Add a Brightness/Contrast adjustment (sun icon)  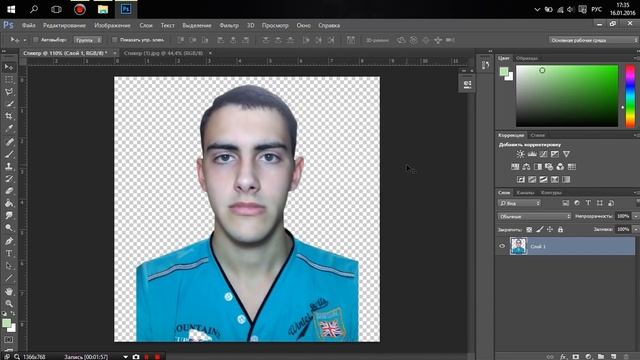[x=520, y=154]
